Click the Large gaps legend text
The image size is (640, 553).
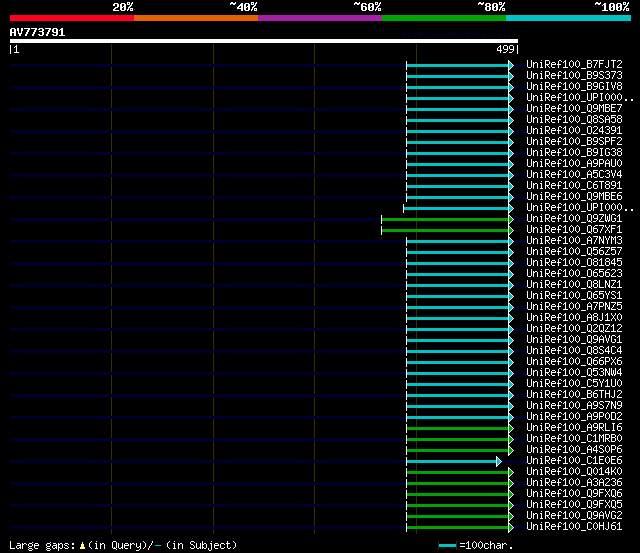click(x=123, y=545)
